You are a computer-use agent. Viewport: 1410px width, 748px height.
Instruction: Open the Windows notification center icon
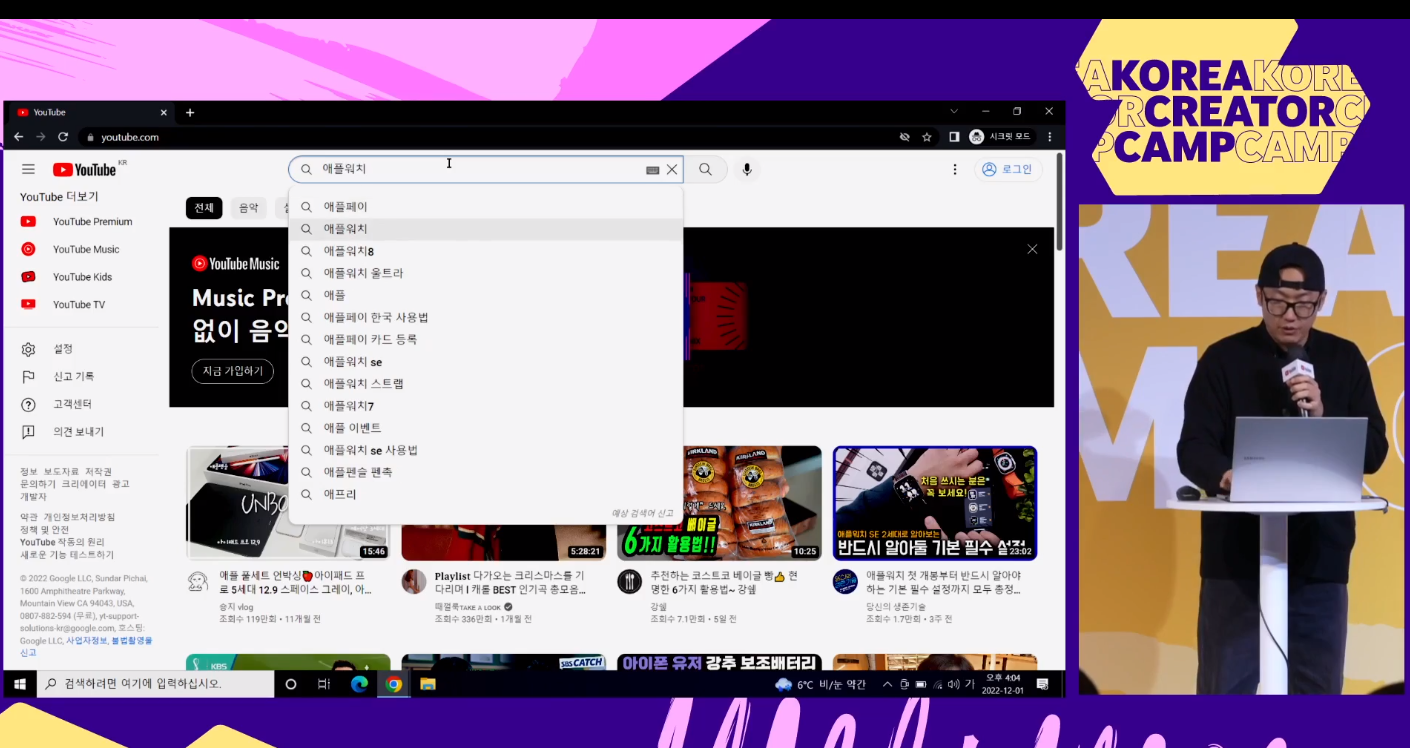[1043, 684]
